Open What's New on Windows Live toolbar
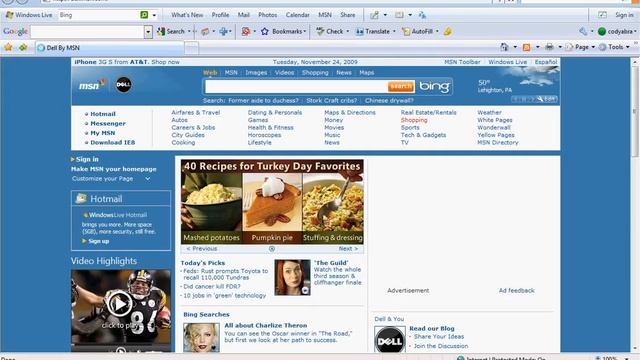This screenshot has width=640, height=360. pyautogui.click(x=187, y=15)
